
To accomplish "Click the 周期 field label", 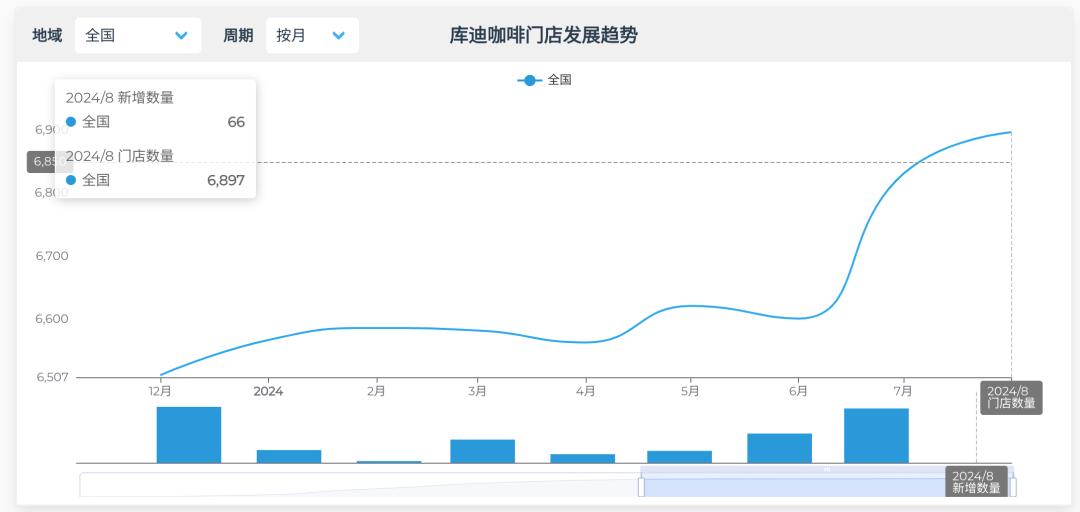I will pos(238,35).
